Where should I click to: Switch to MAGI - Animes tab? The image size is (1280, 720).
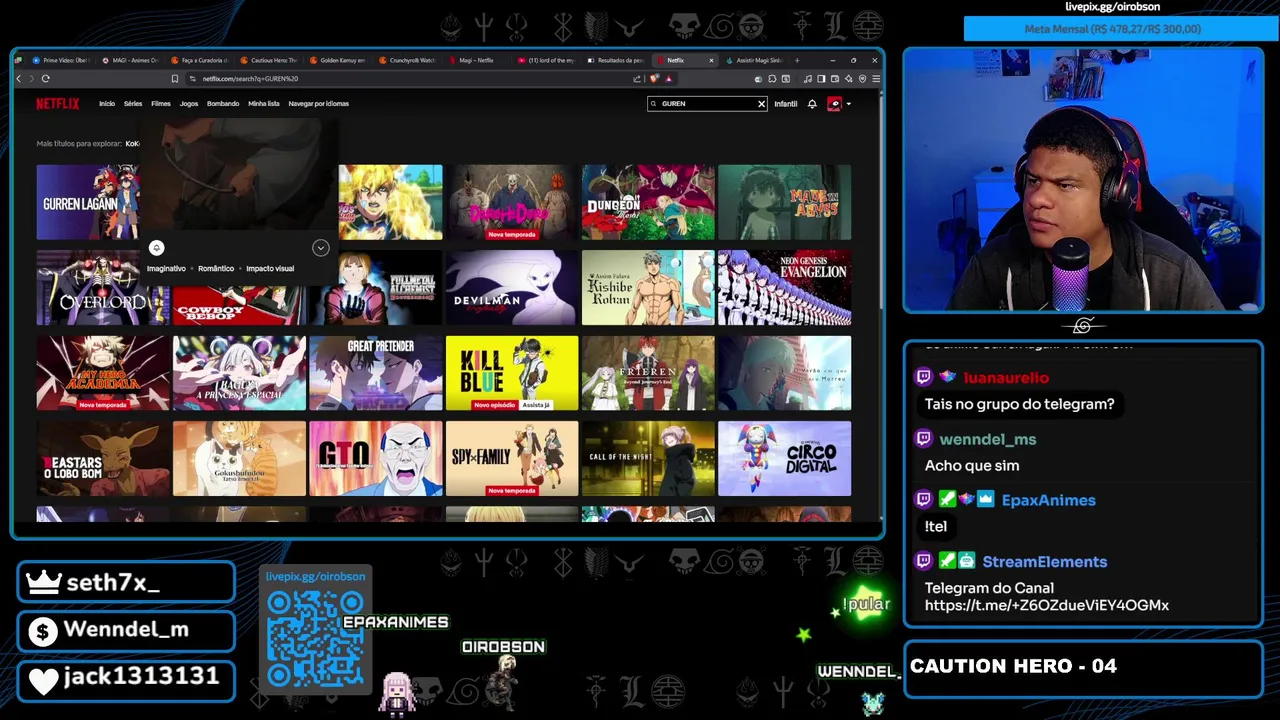pyautogui.click(x=130, y=61)
